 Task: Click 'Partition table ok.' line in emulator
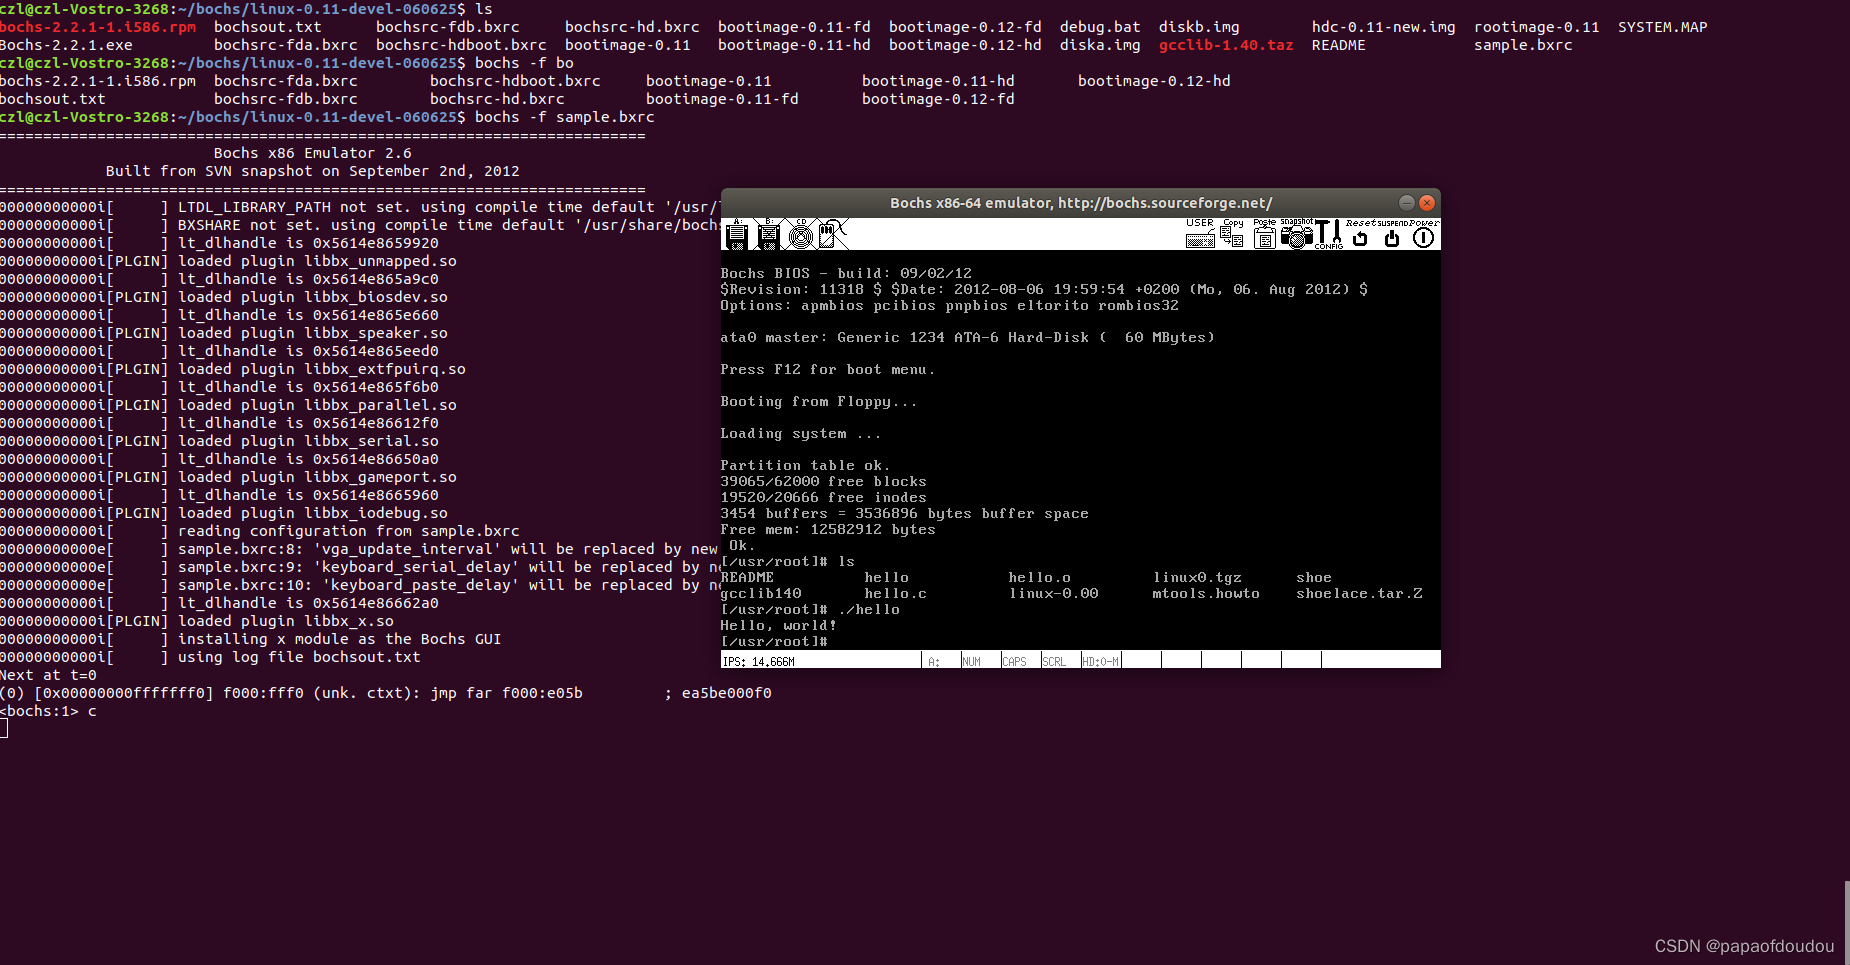[805, 465]
